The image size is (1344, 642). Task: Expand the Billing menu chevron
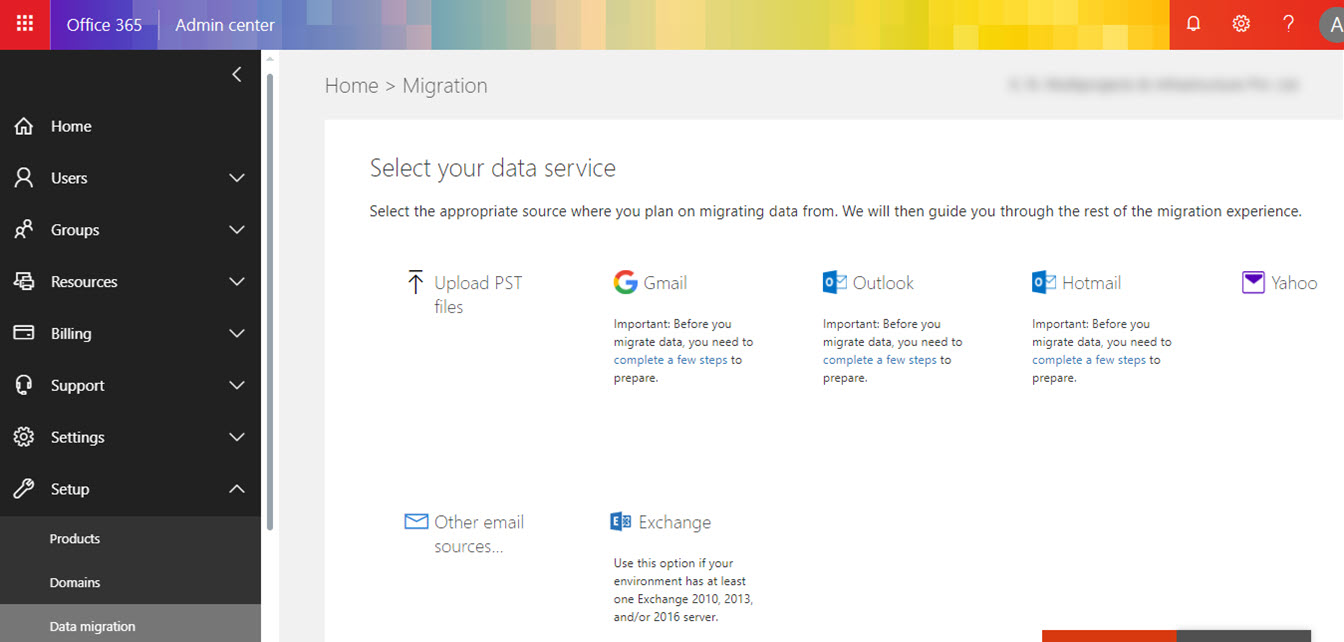[237, 333]
